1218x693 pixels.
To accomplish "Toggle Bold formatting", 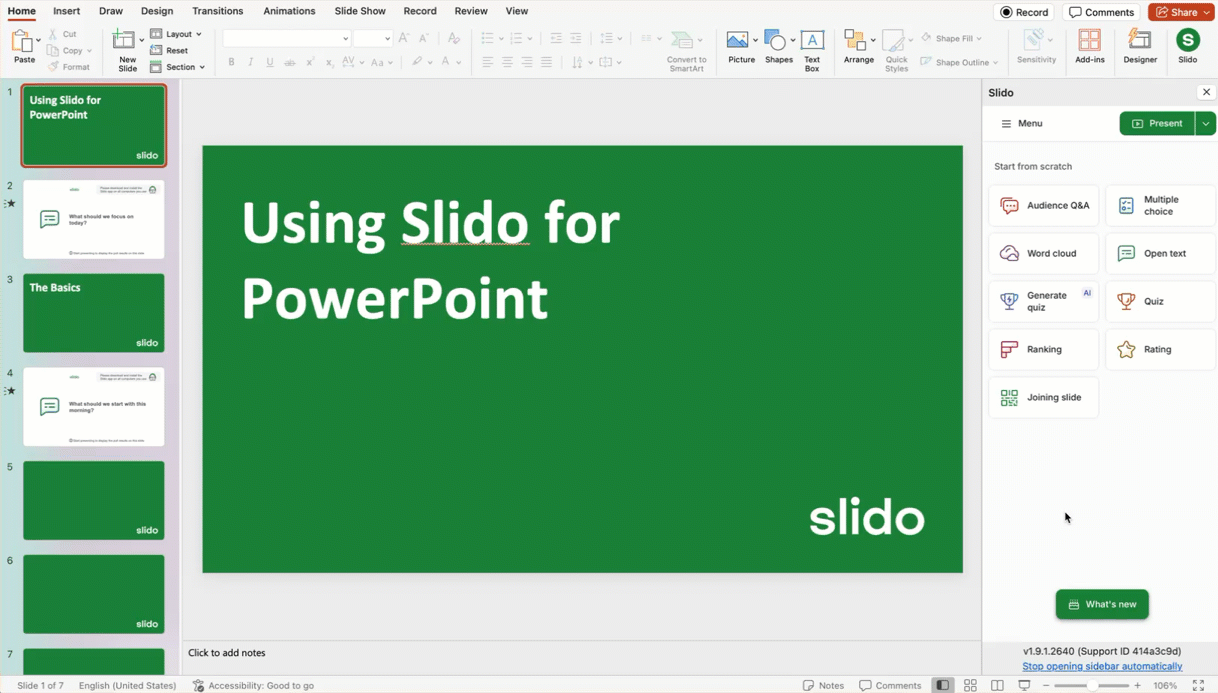I will (231, 62).
